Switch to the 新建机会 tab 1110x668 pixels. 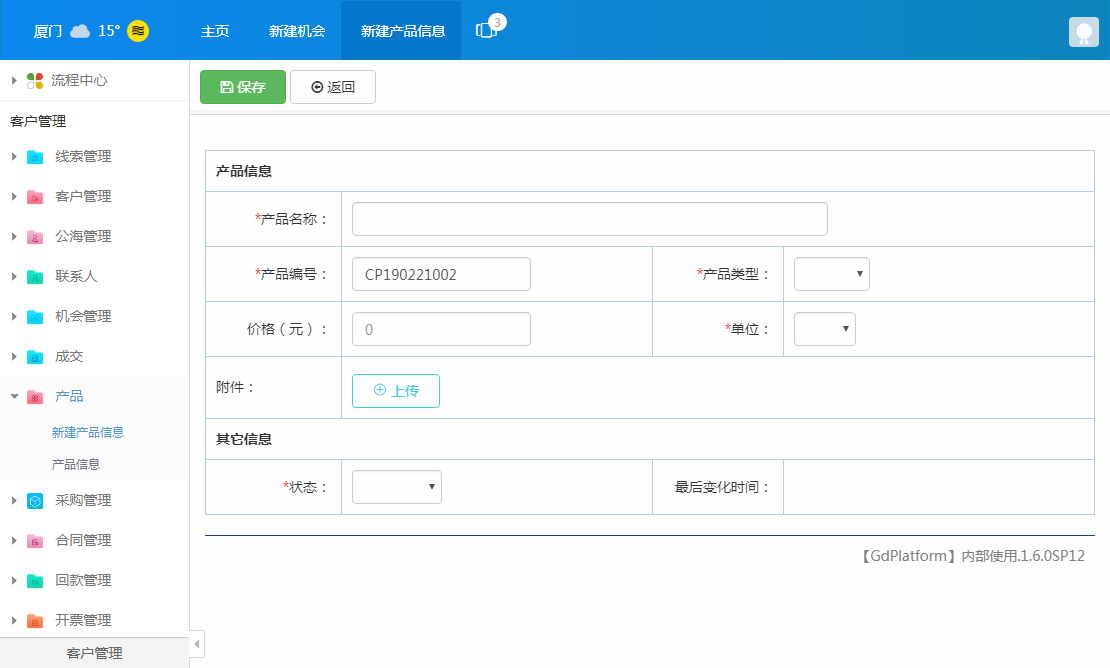(297, 31)
